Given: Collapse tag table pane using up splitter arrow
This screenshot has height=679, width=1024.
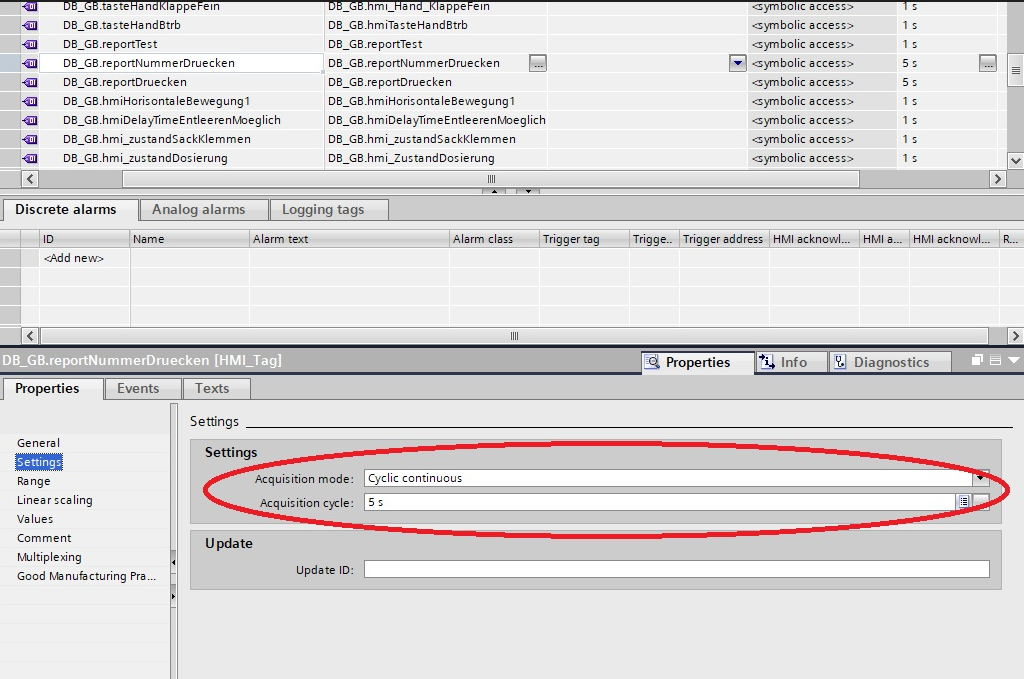Looking at the screenshot, I should pyautogui.click(x=494, y=191).
